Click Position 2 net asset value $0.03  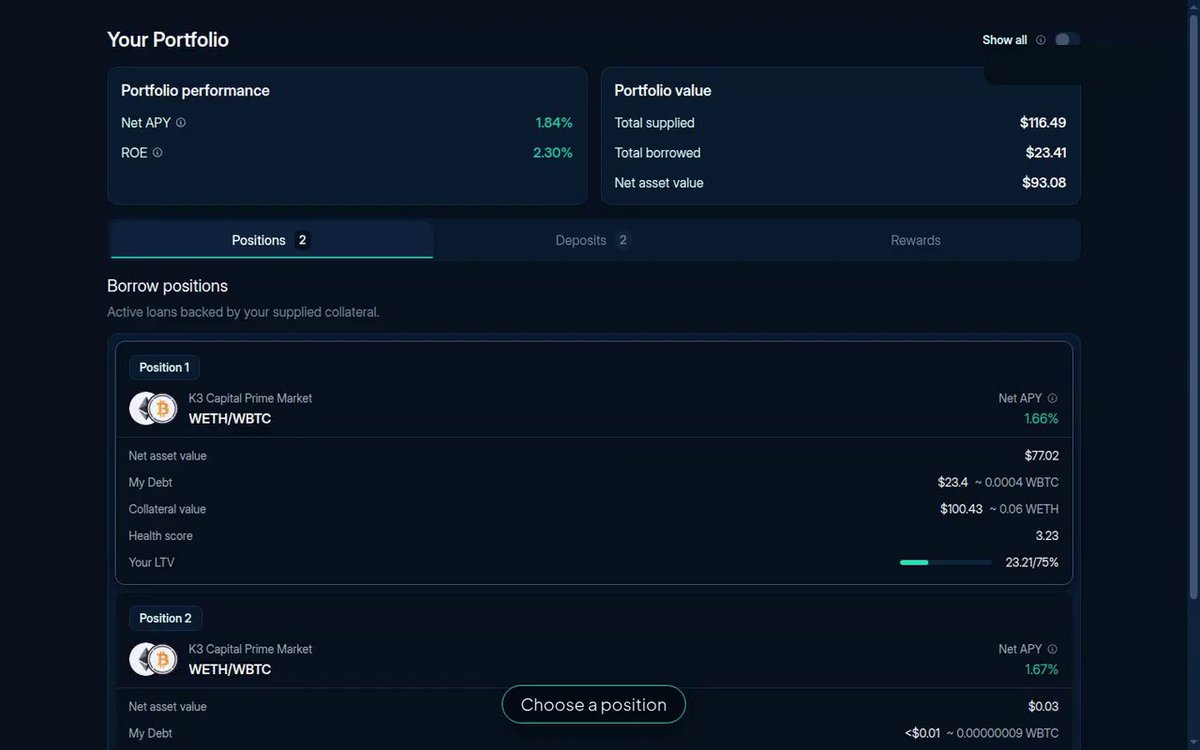pyautogui.click(x=1044, y=707)
